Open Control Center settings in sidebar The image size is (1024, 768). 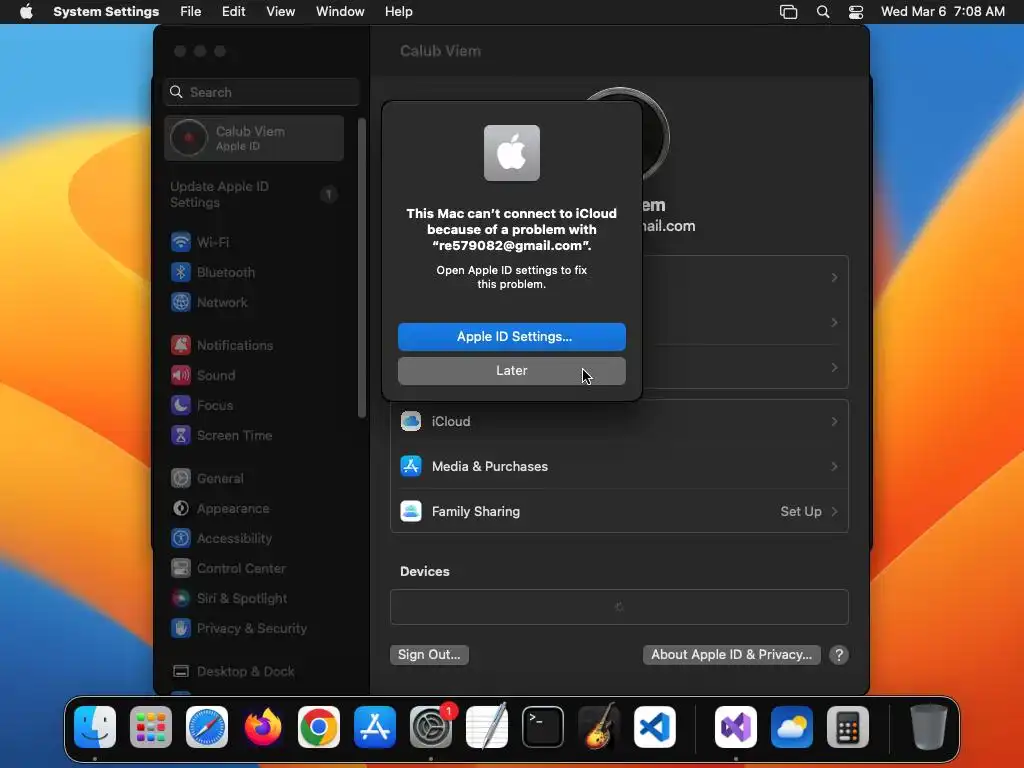[x=254, y=568]
